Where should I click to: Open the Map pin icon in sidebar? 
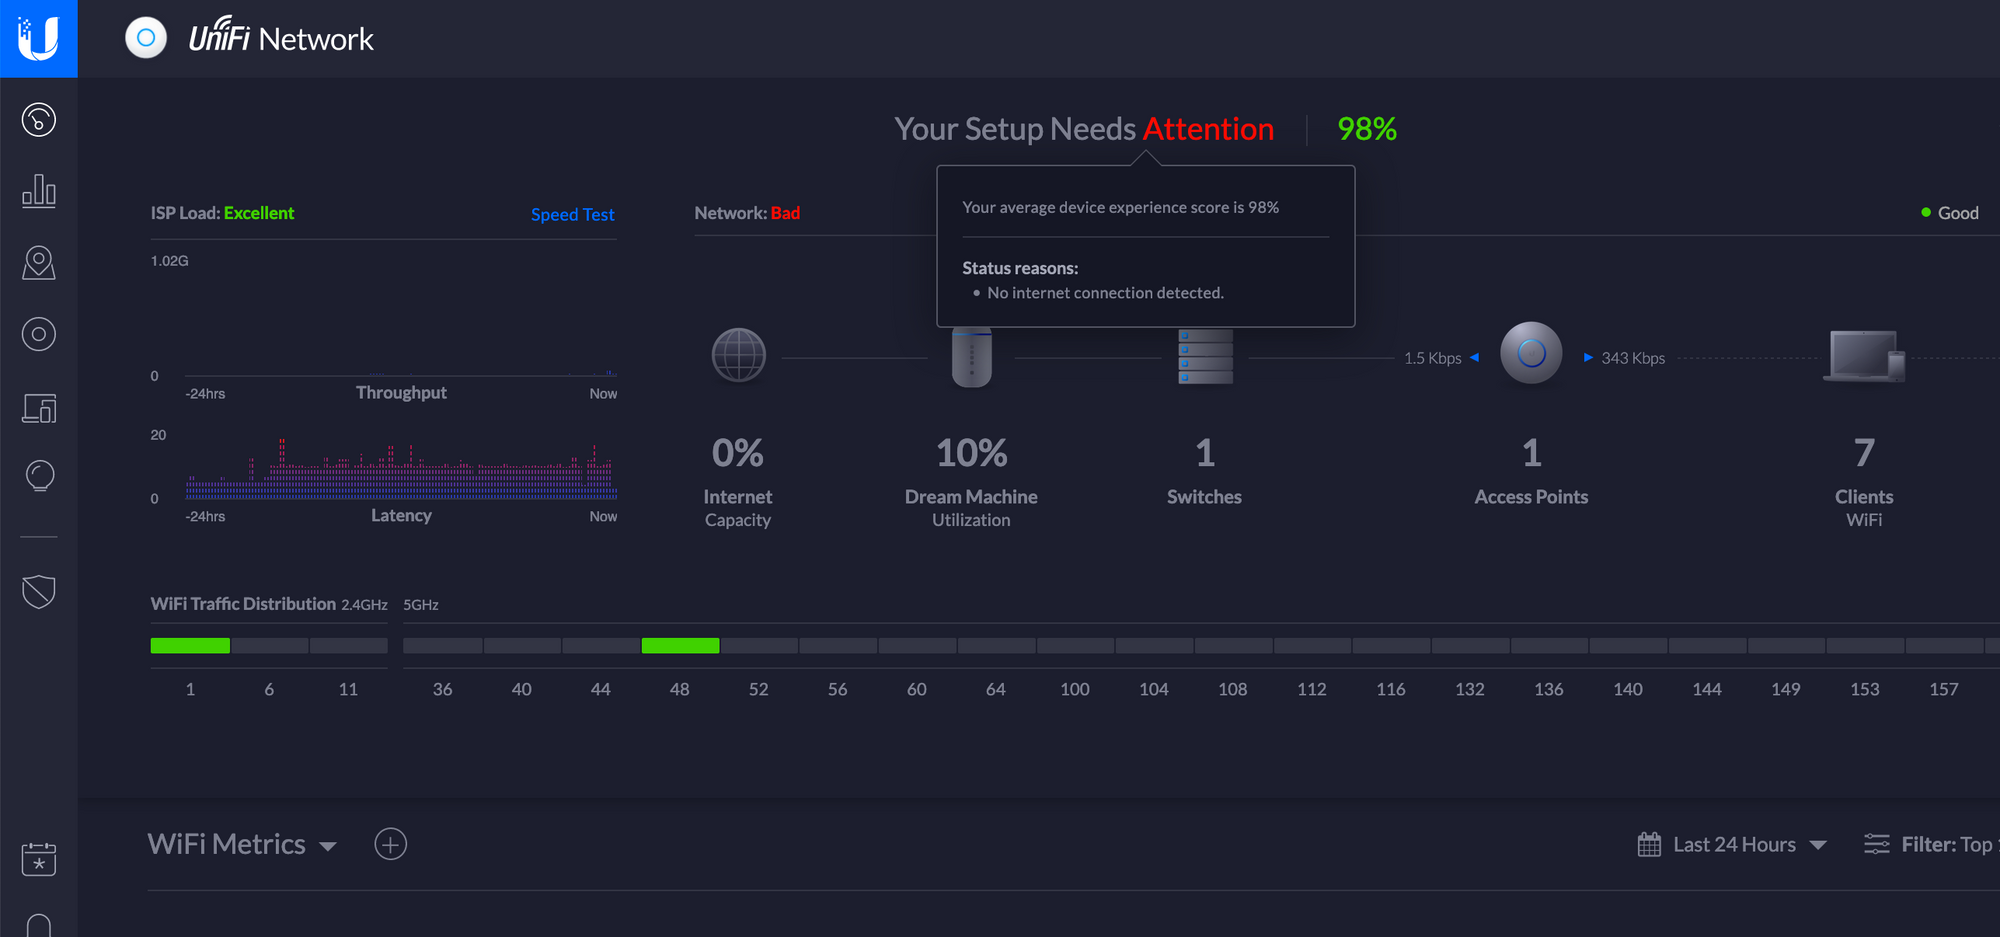[x=39, y=263]
